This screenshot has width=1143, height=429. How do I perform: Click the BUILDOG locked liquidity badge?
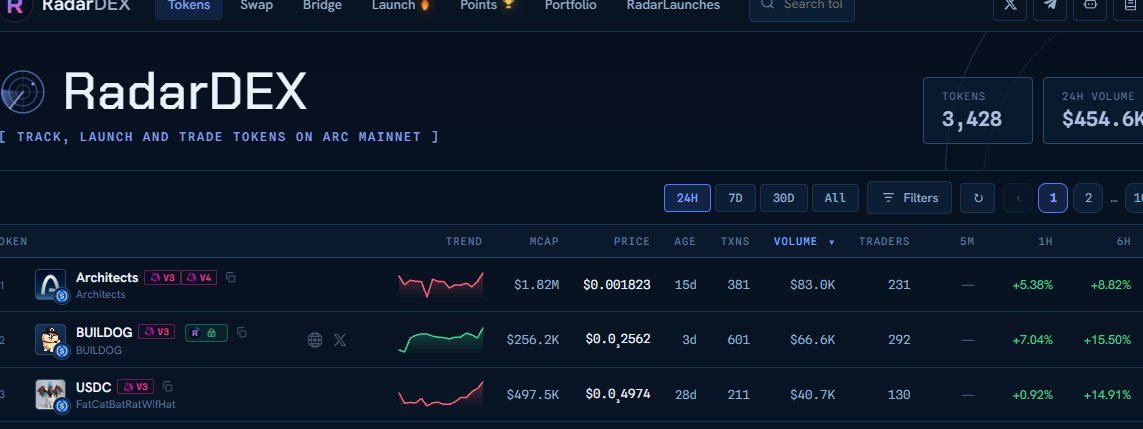coord(206,333)
